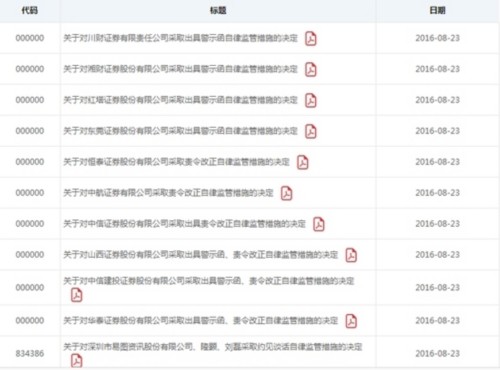Click the 日期 column header
500x370 pixels.
[x=437, y=11]
